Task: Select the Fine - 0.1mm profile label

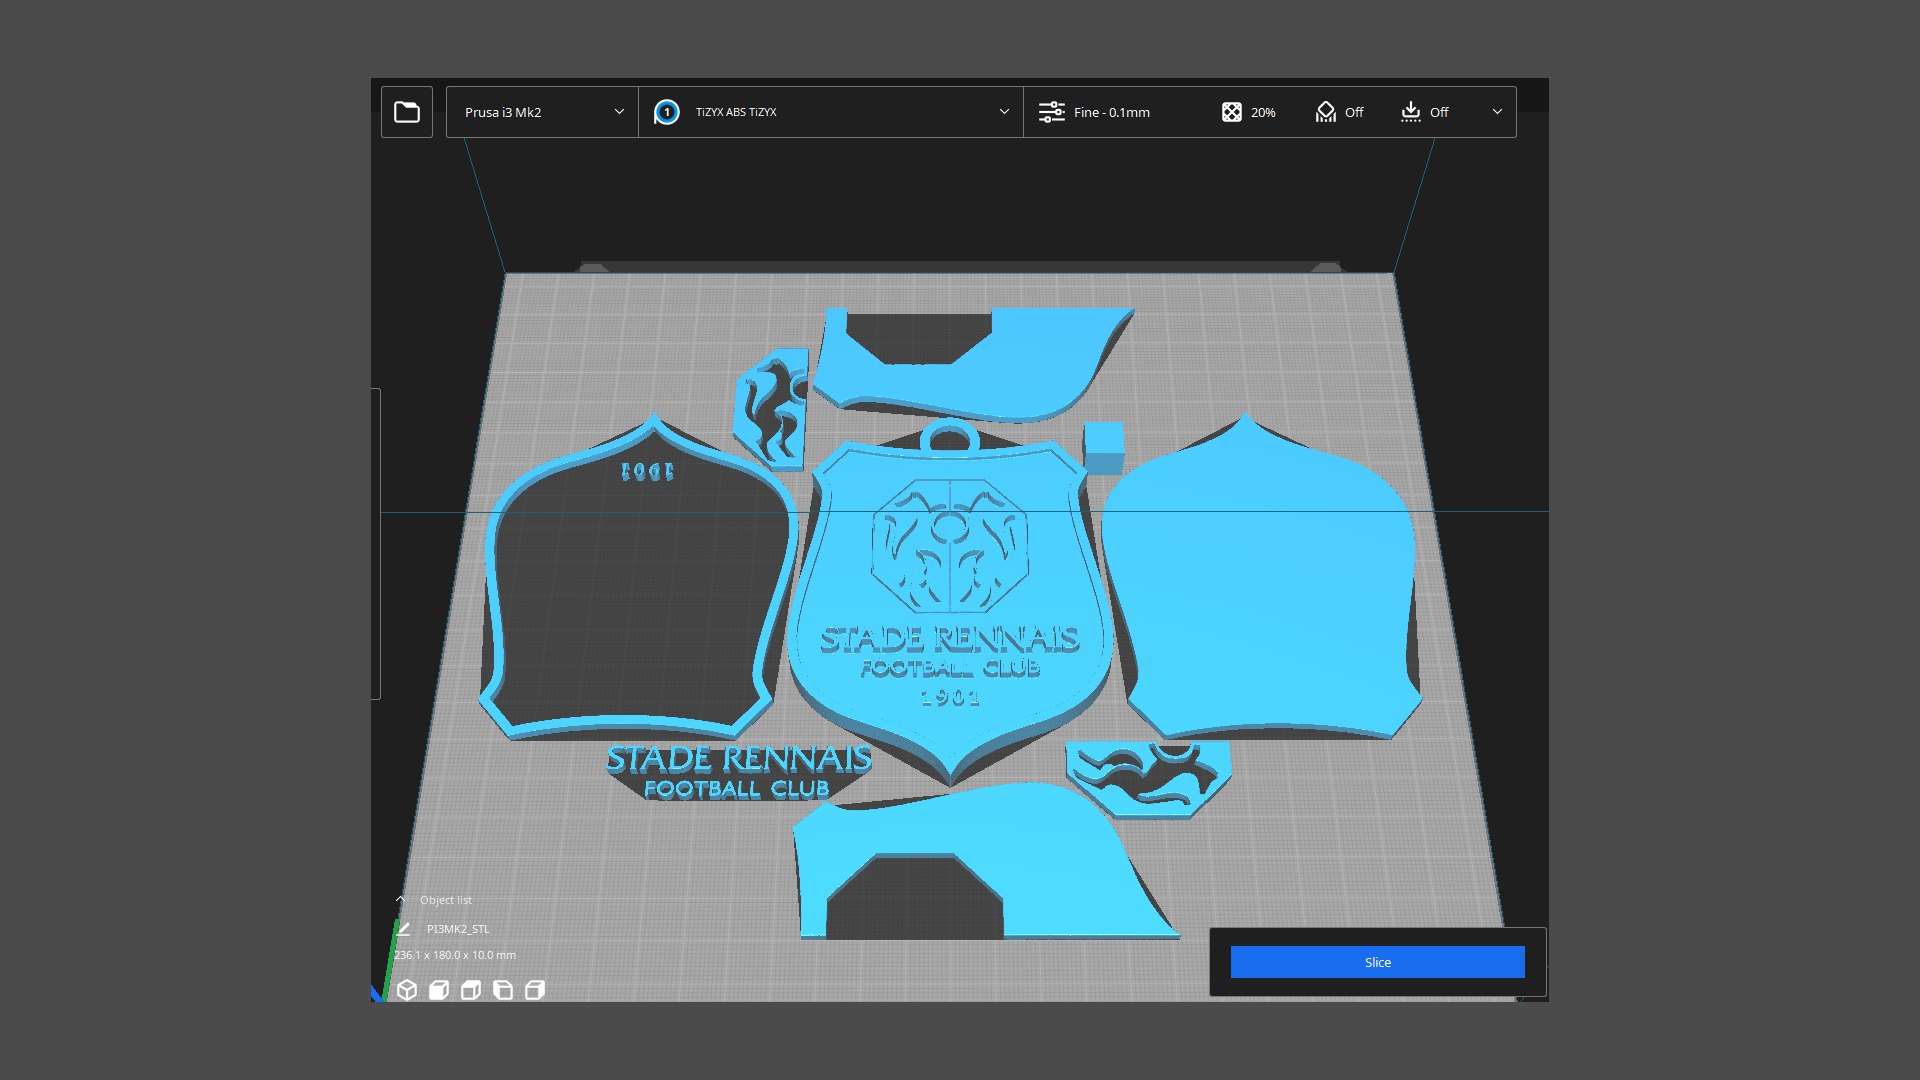Action: [1111, 112]
